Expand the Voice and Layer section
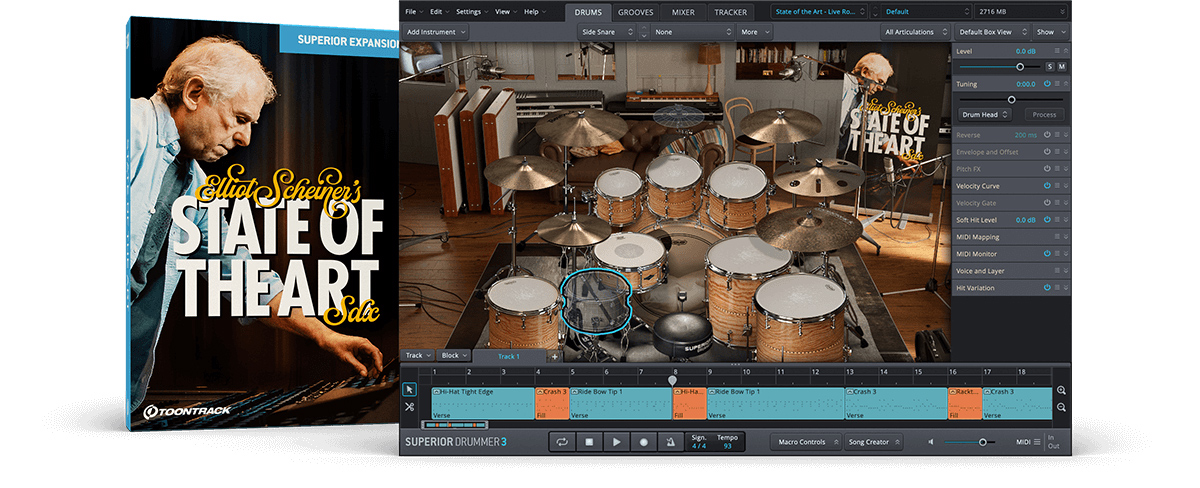Screen dimensions: 1200x488 [x=1066, y=271]
